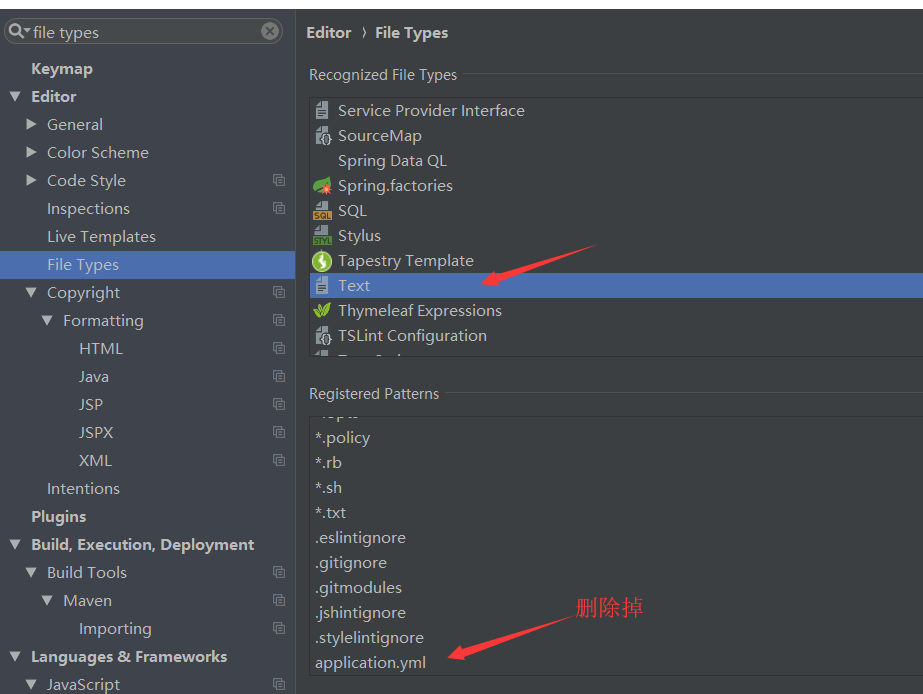Collapse the Editor tree section

click(14, 96)
